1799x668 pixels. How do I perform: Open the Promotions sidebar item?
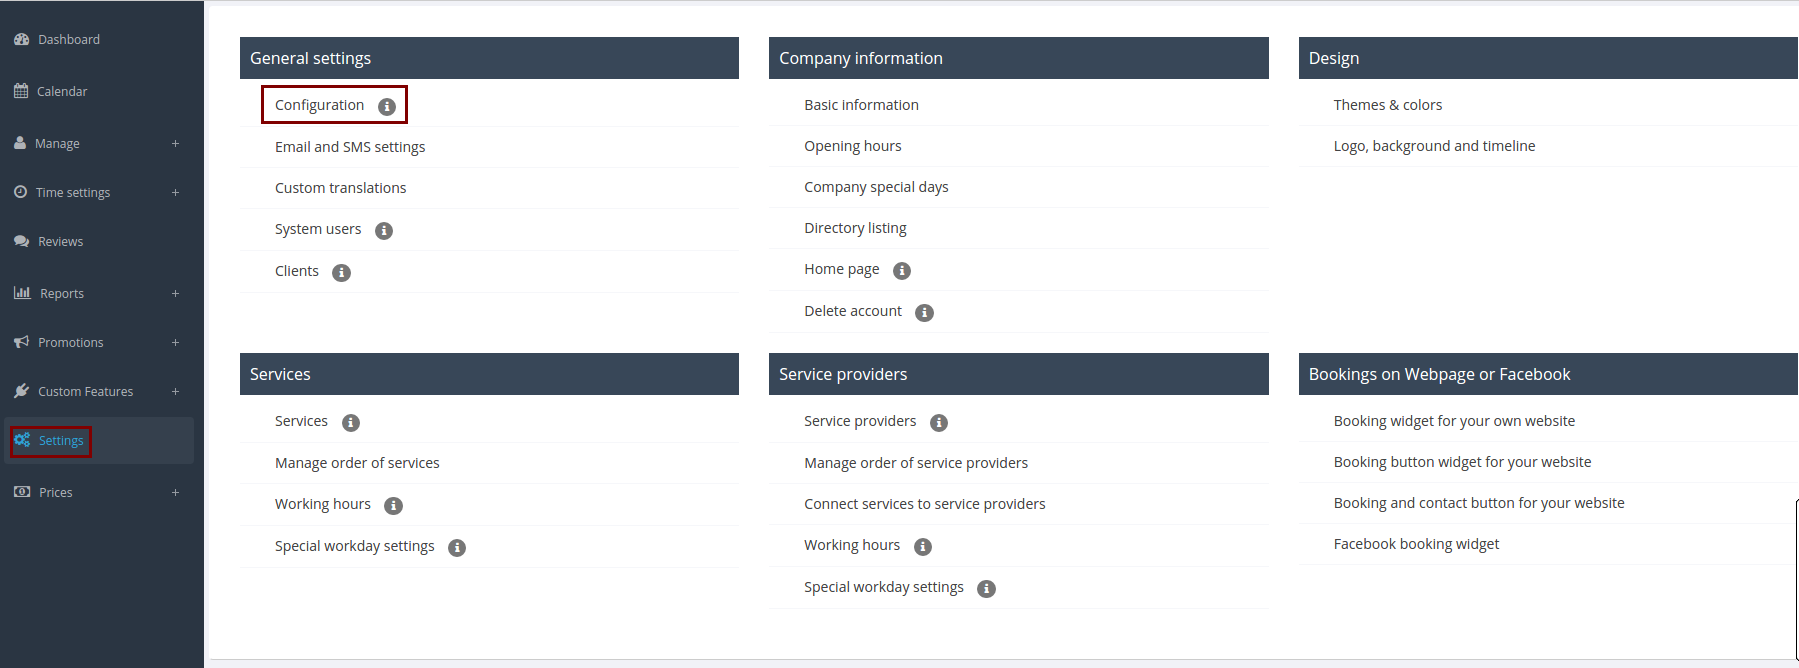click(70, 342)
